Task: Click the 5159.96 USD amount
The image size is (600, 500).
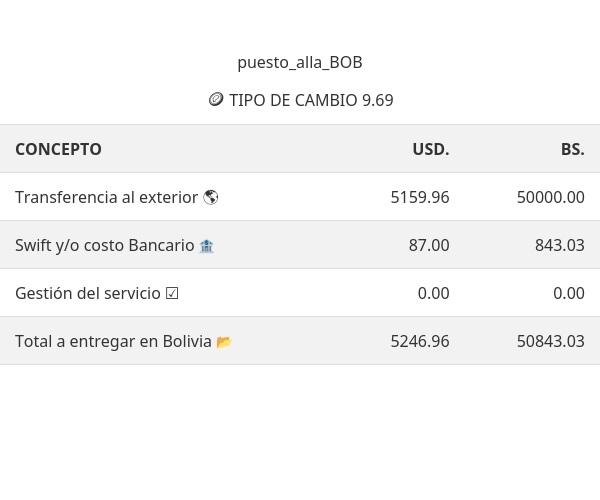Action: 420,197
